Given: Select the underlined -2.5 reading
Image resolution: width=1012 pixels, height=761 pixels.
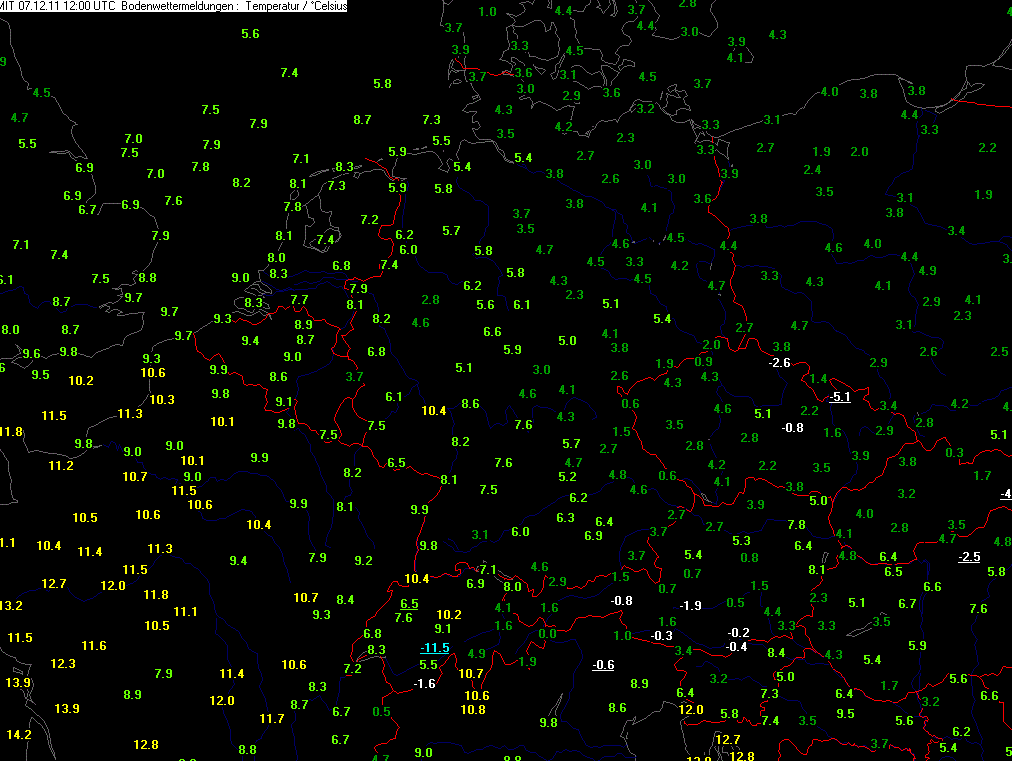Looking at the screenshot, I should (968, 557).
